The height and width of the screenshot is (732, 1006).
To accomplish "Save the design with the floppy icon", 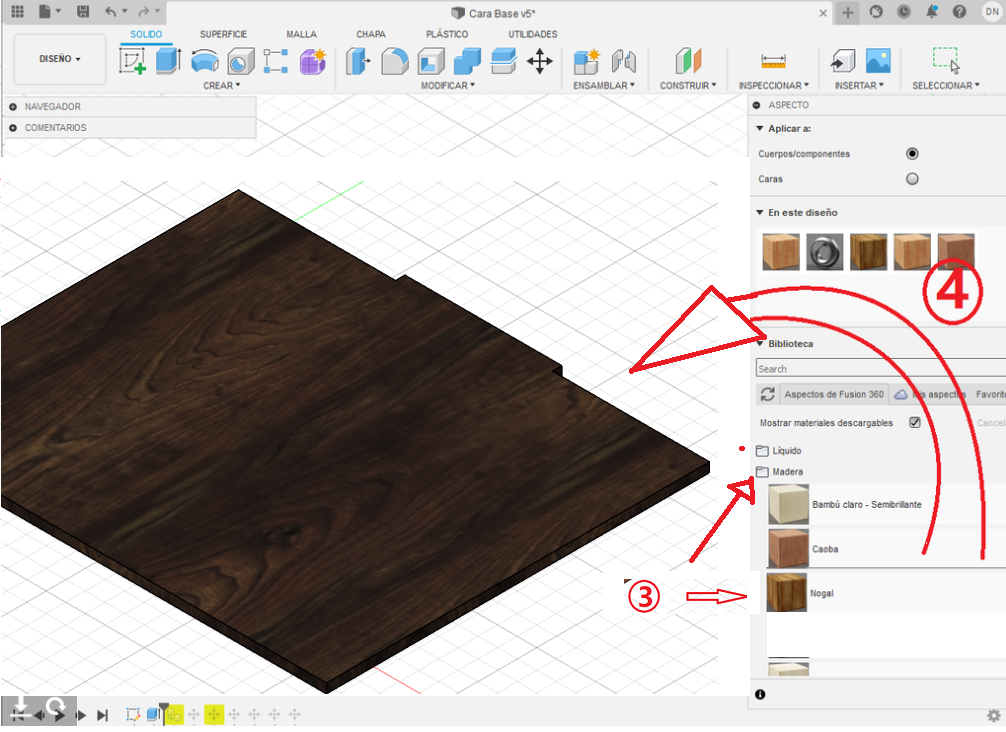I will click(83, 12).
